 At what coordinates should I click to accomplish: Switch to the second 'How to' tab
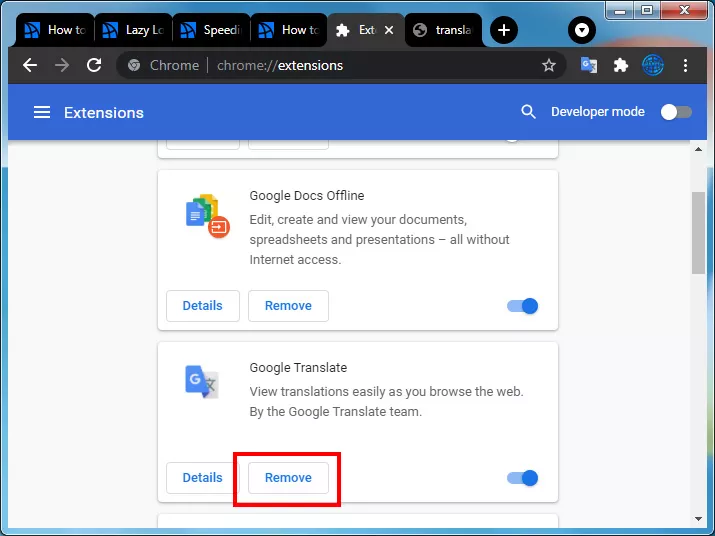(289, 30)
